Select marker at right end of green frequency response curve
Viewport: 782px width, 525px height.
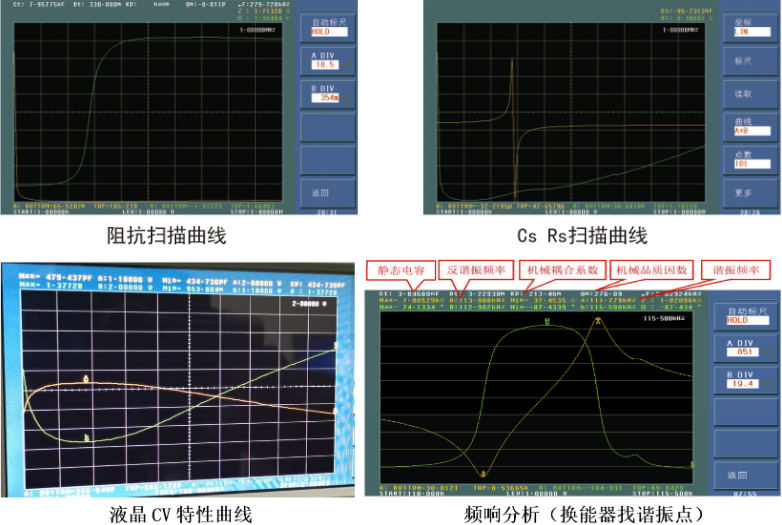click(692, 465)
